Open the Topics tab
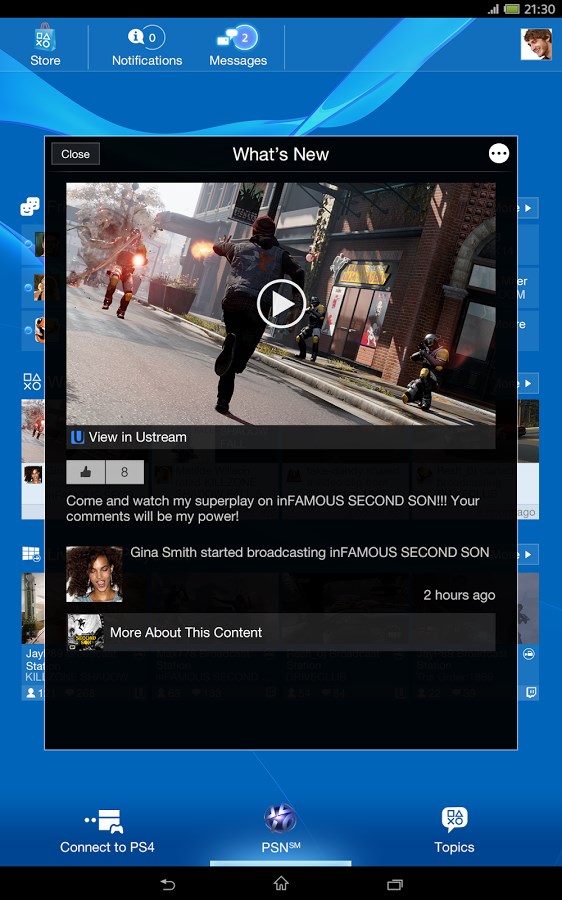The image size is (562, 900). [454, 831]
